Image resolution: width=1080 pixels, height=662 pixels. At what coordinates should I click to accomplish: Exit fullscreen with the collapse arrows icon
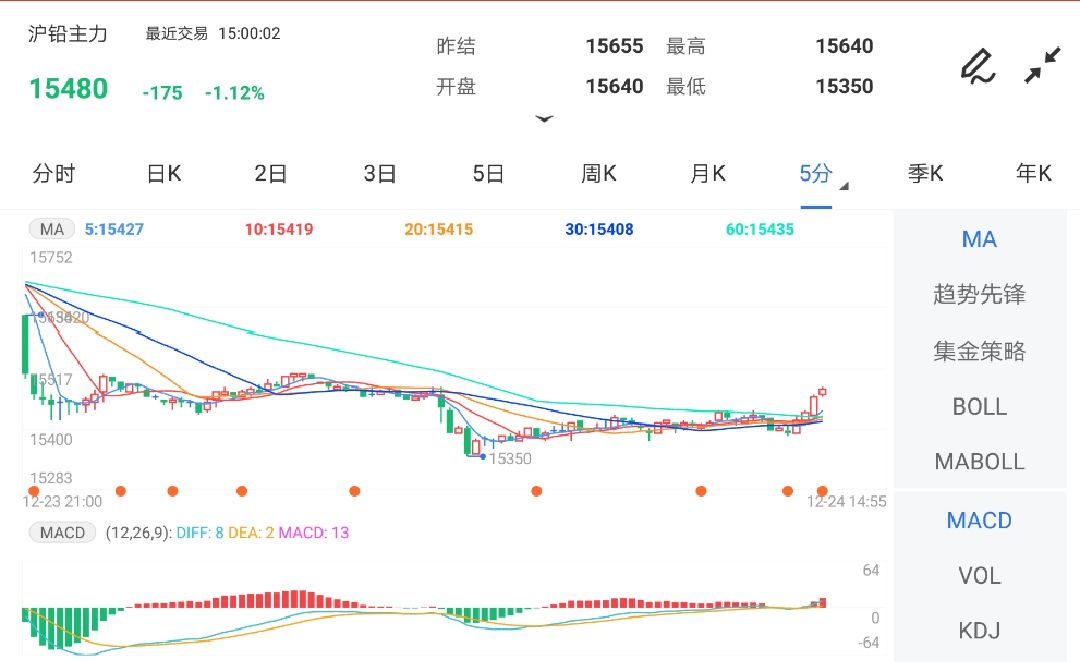[x=1042, y=65]
